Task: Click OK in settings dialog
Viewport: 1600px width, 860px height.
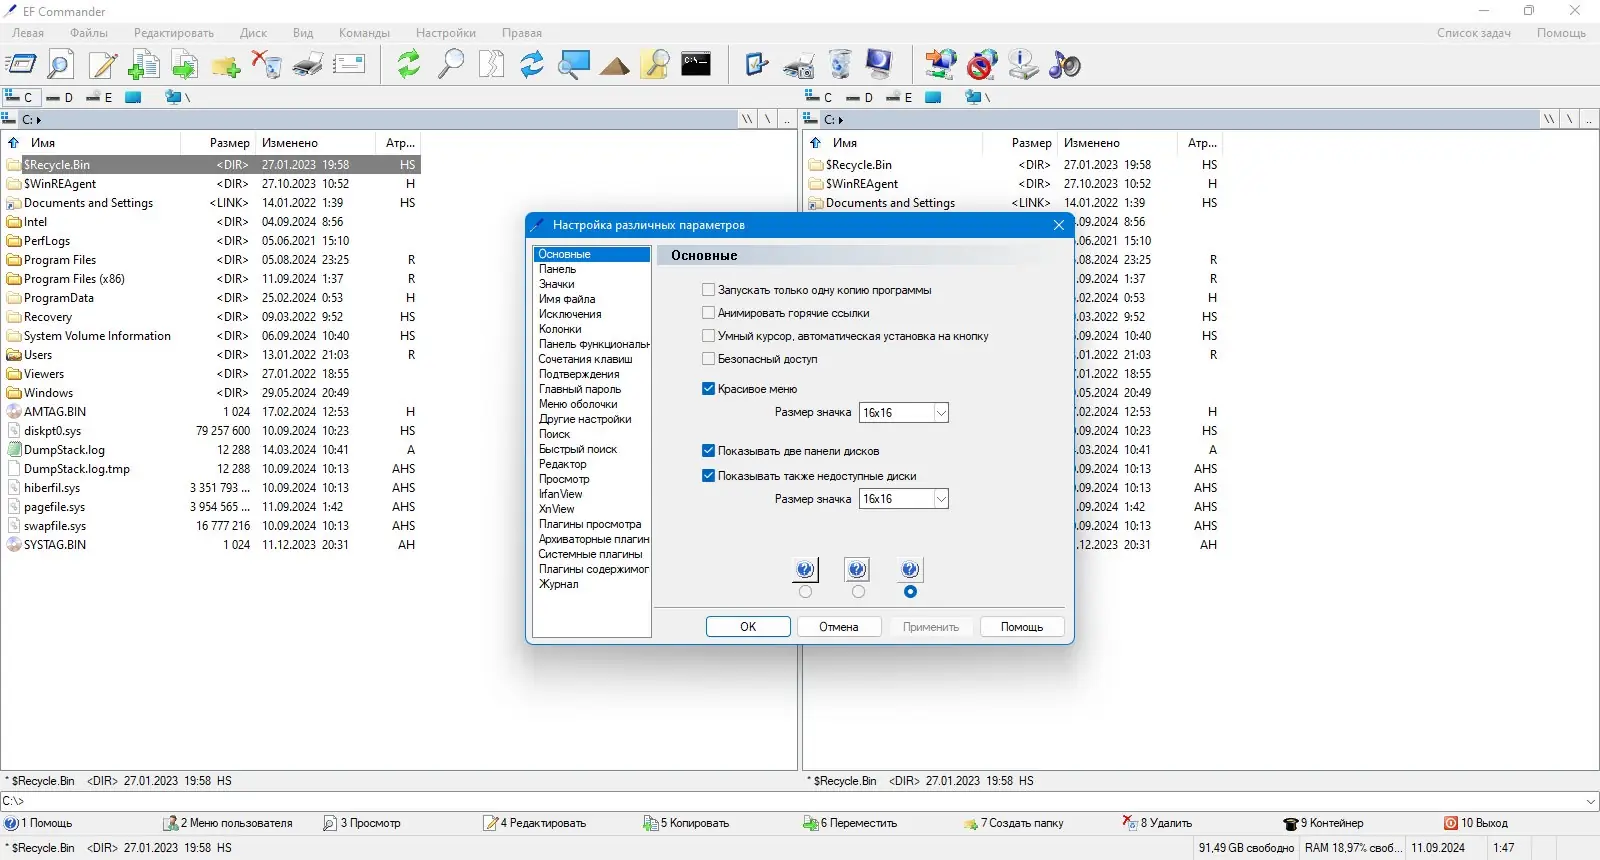Action: pos(748,627)
